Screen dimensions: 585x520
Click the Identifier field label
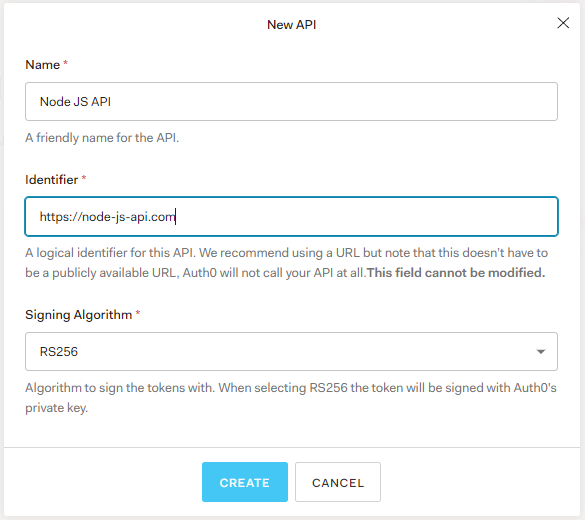click(x=51, y=180)
